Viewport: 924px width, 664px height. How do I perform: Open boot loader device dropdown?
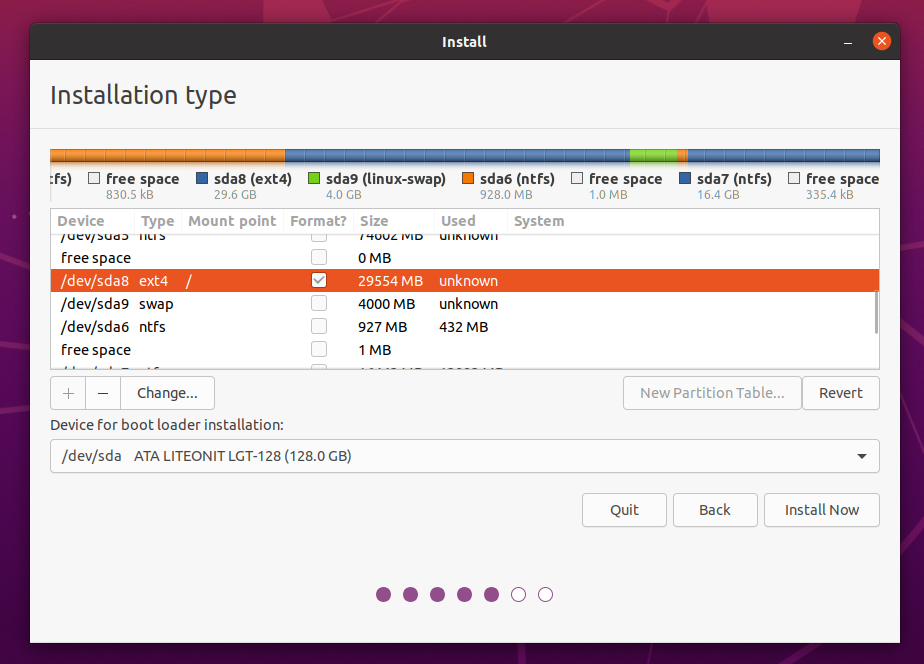(465, 456)
